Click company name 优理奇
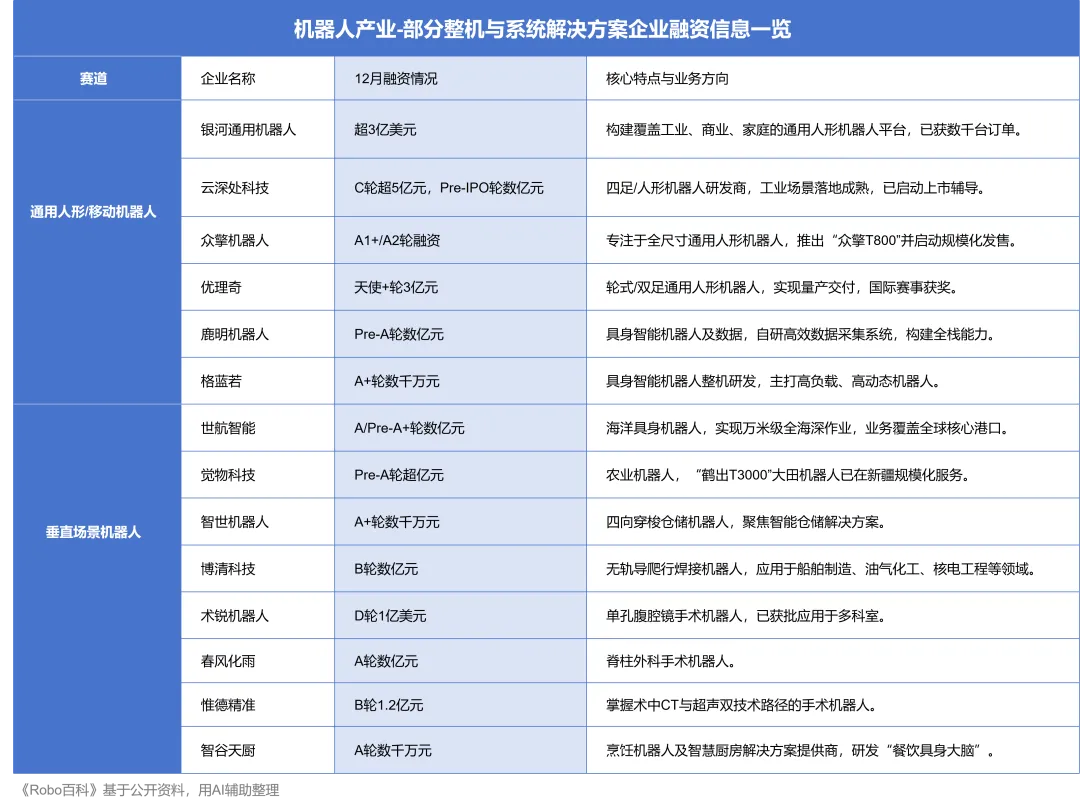Screen dimensions: 1080x802 coord(221,287)
